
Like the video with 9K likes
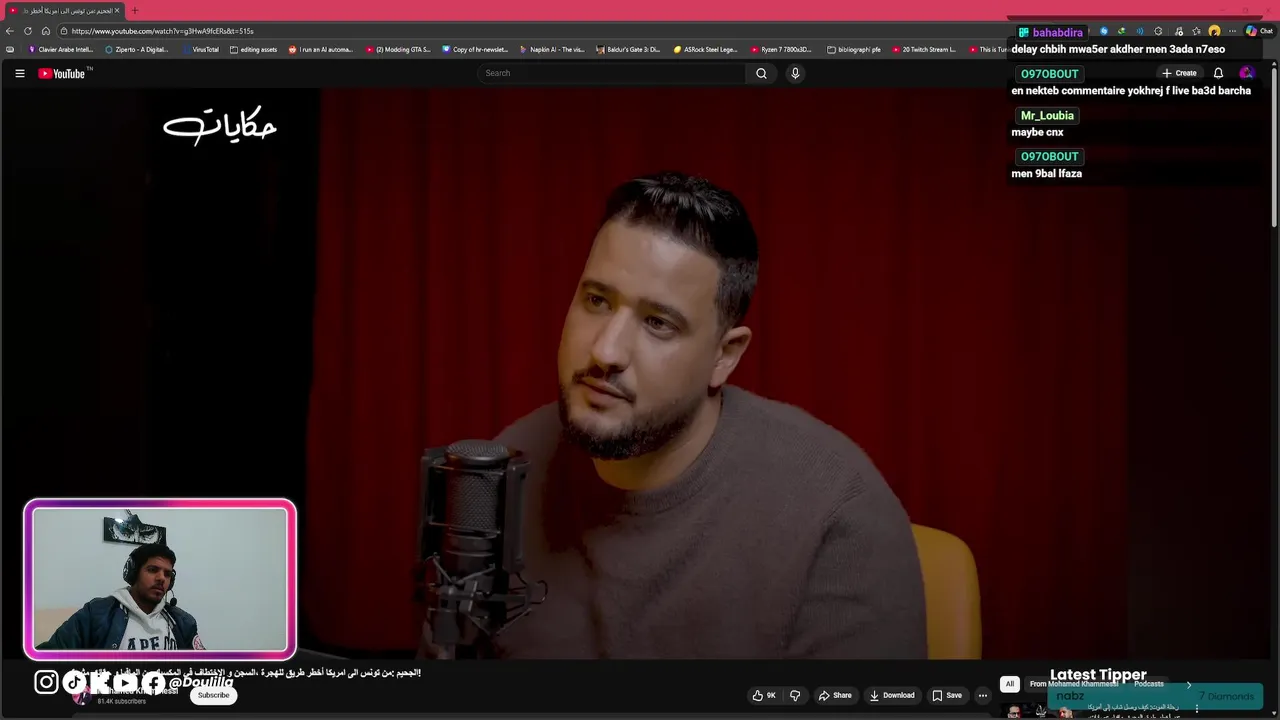[x=764, y=695]
